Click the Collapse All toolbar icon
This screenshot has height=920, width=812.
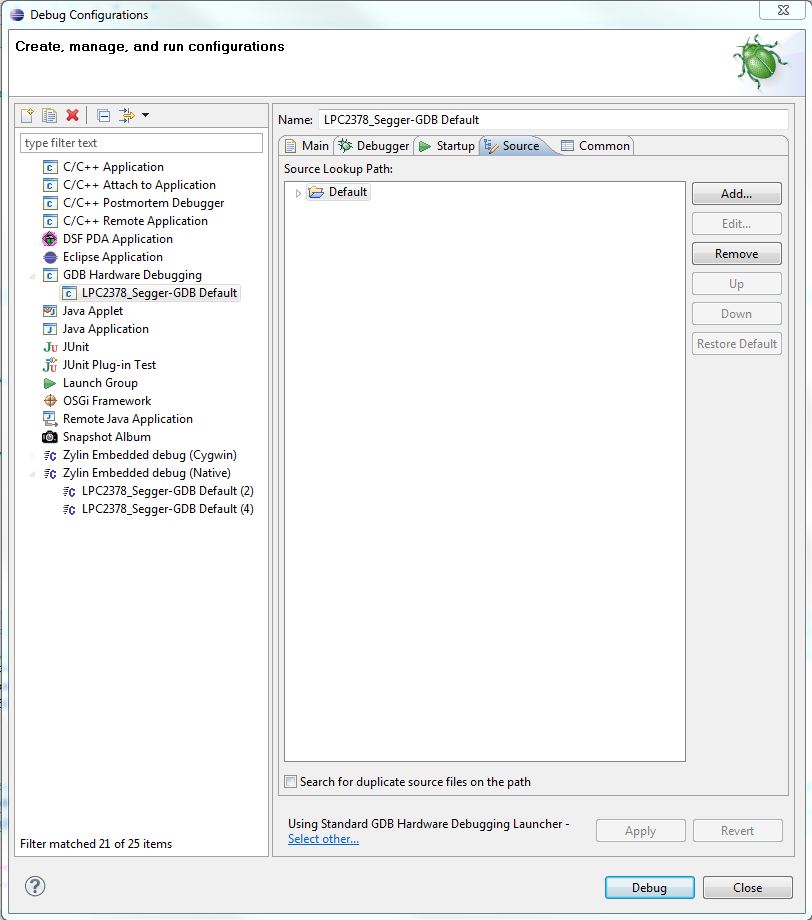coord(103,116)
